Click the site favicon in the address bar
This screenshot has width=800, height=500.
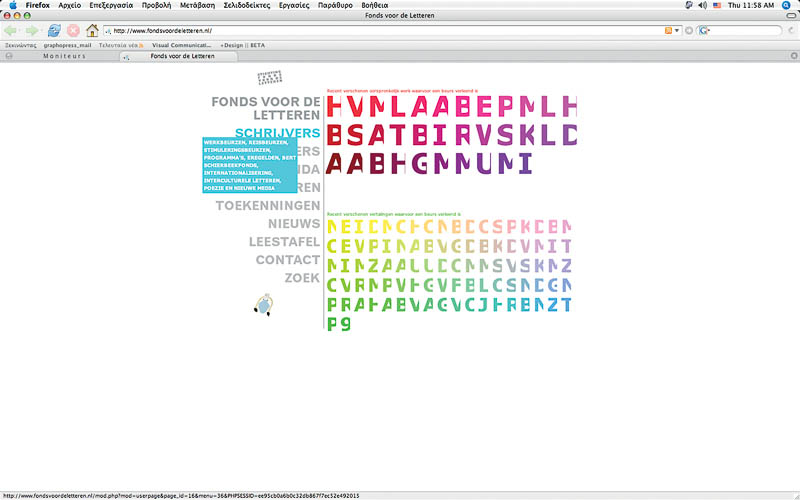pyautogui.click(x=108, y=31)
